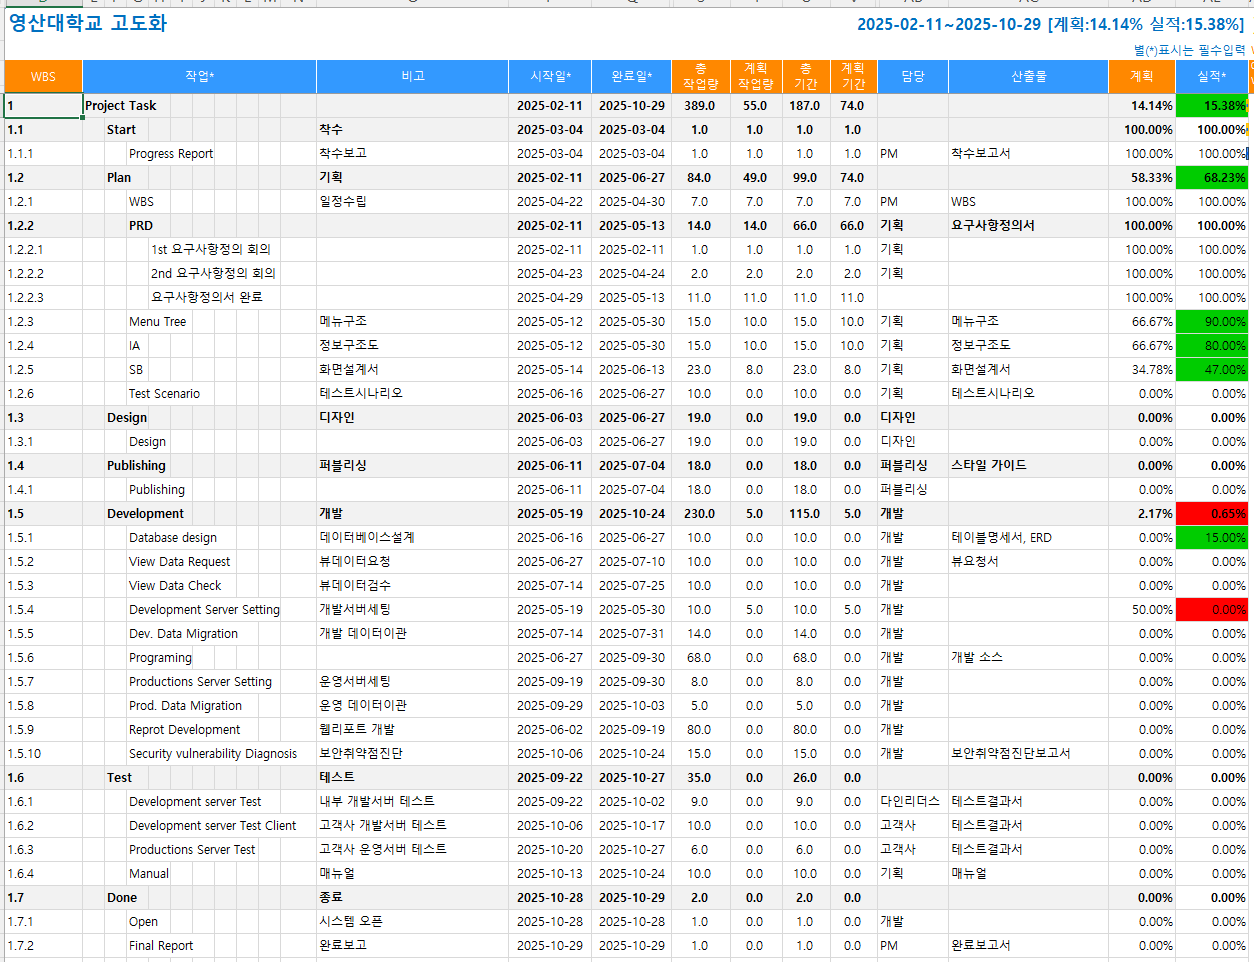Click the 영산대학교 고도화 title
The height and width of the screenshot is (962, 1254).
pos(88,23)
